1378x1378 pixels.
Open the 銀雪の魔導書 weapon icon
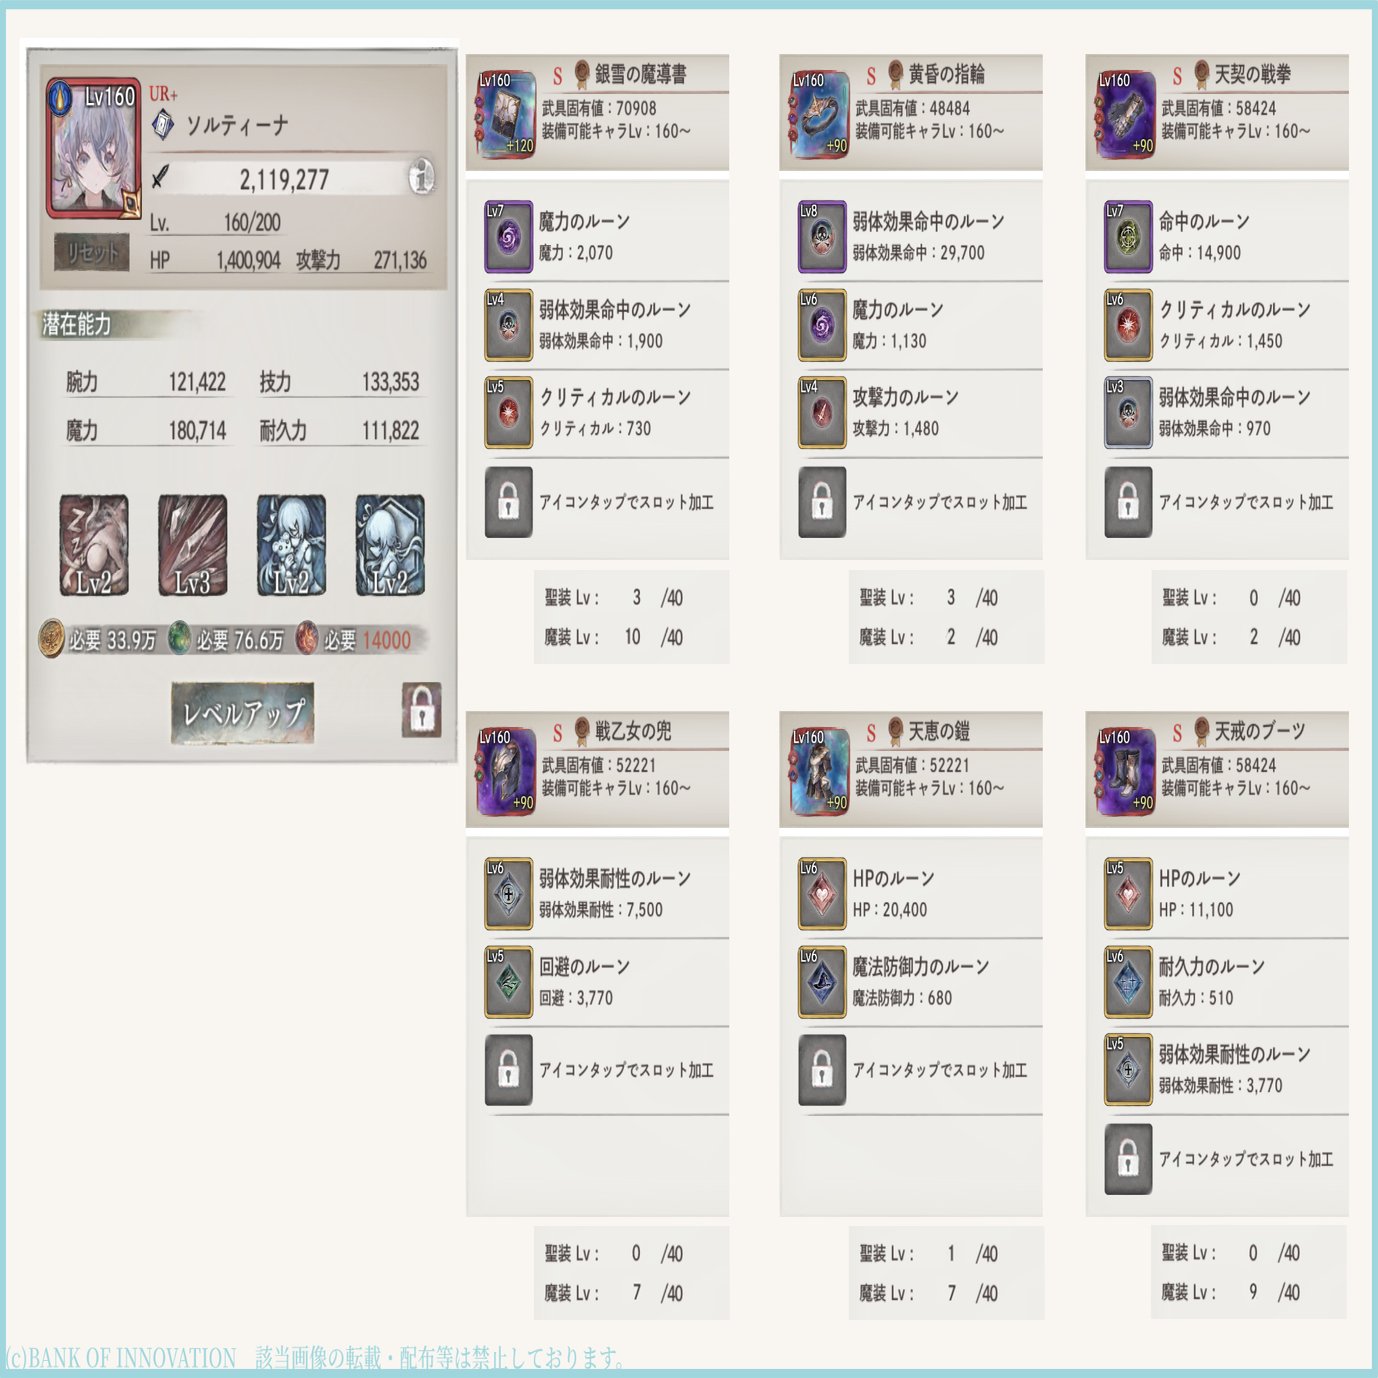pos(506,114)
